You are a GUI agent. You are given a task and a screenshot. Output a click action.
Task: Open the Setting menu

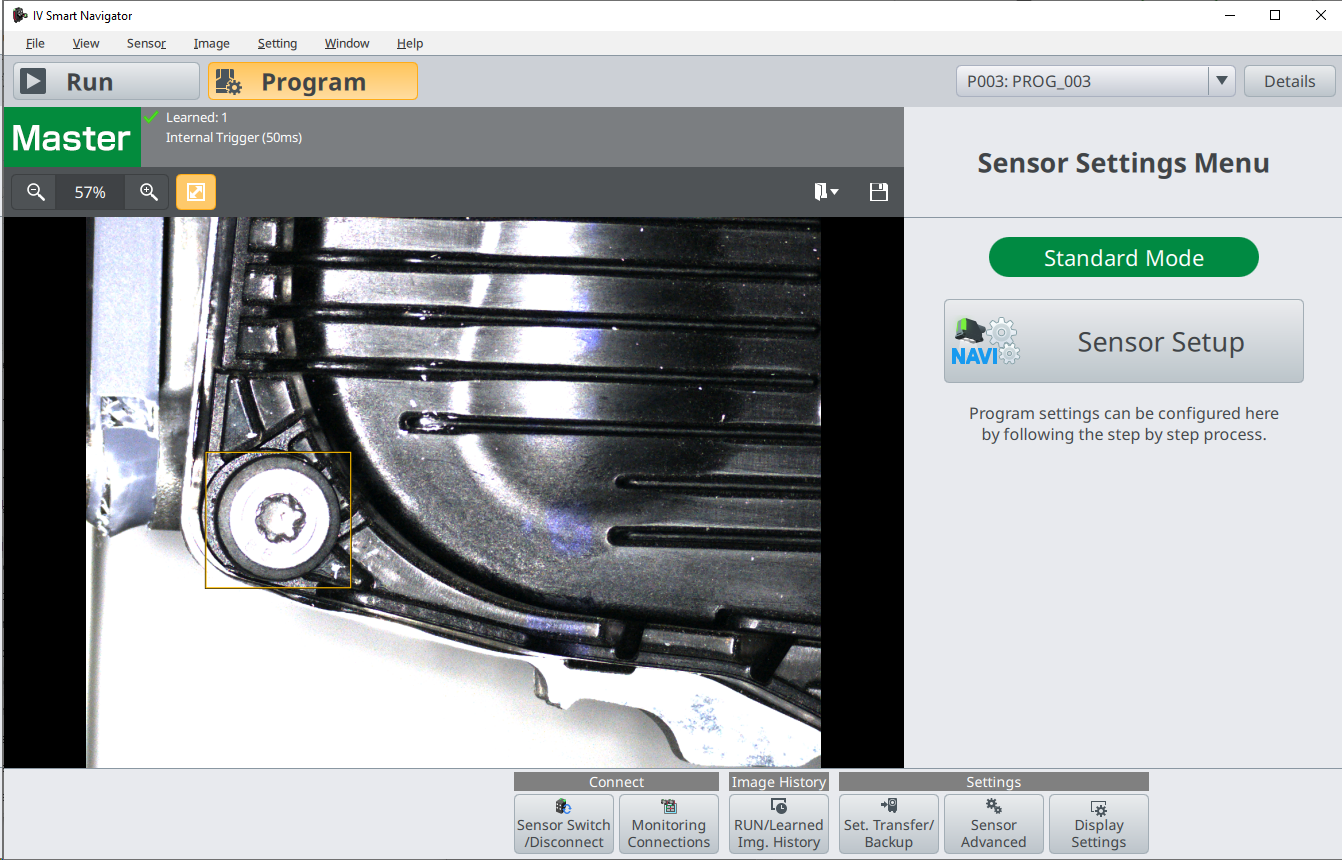[277, 43]
